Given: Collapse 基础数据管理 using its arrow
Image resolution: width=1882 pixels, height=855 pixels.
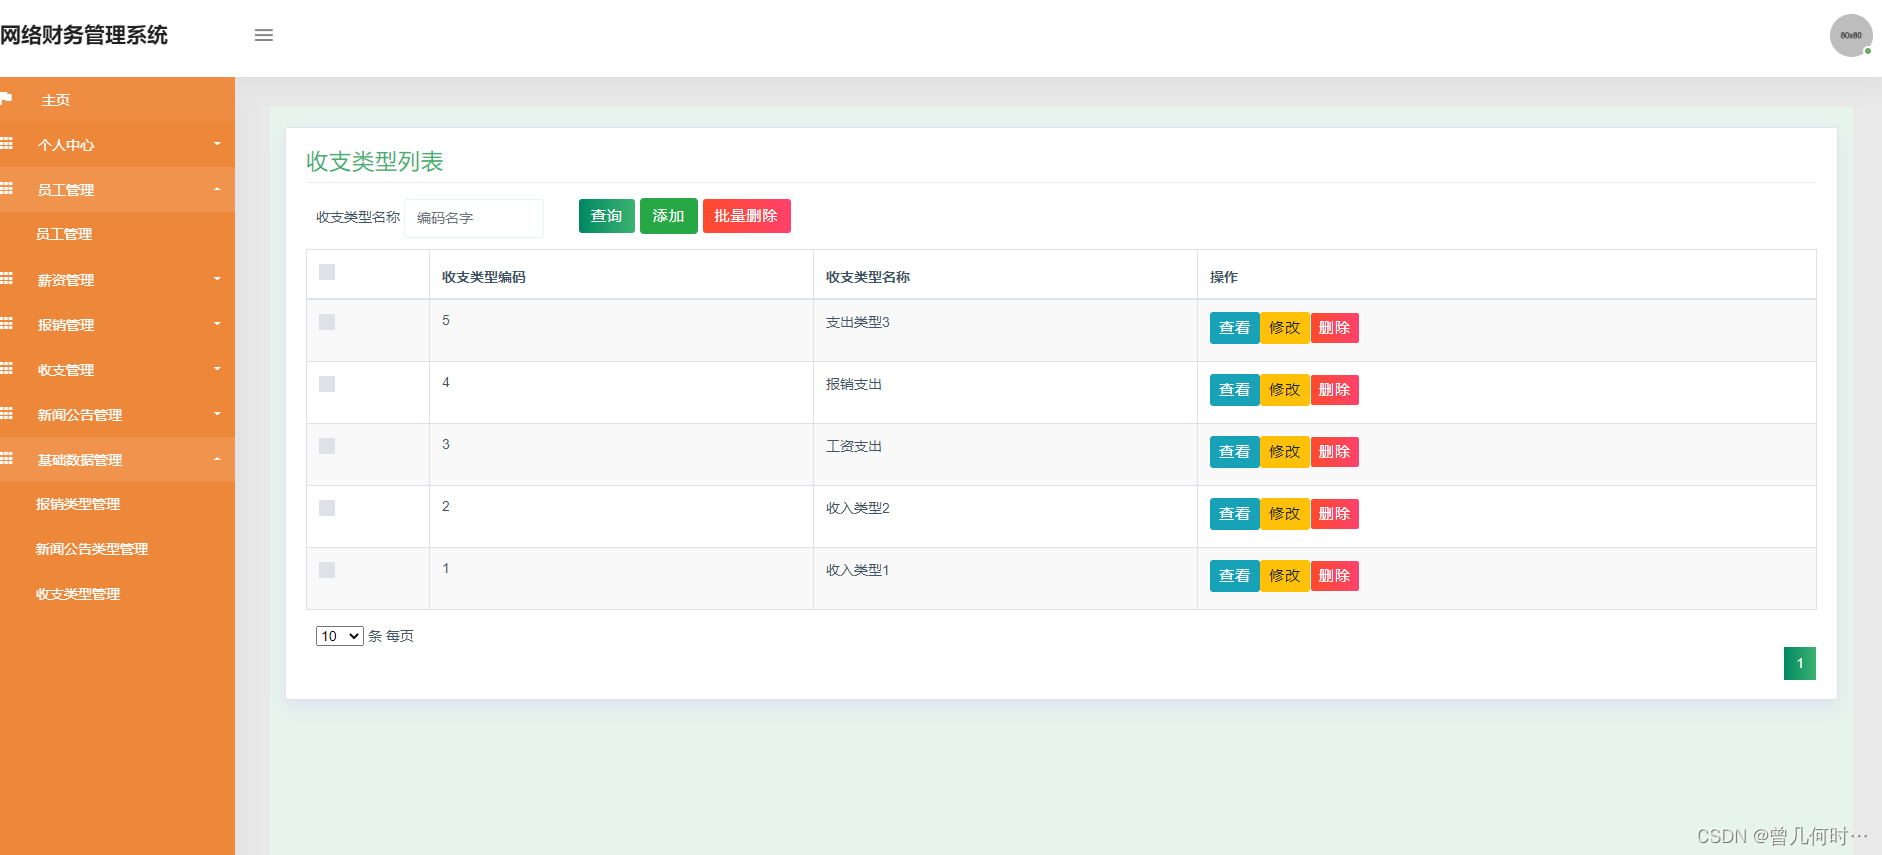Looking at the screenshot, I should [217, 459].
